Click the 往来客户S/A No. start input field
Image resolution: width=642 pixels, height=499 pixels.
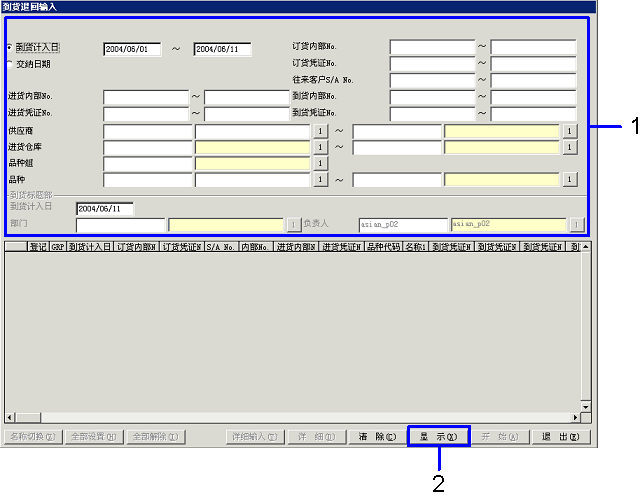(x=432, y=80)
